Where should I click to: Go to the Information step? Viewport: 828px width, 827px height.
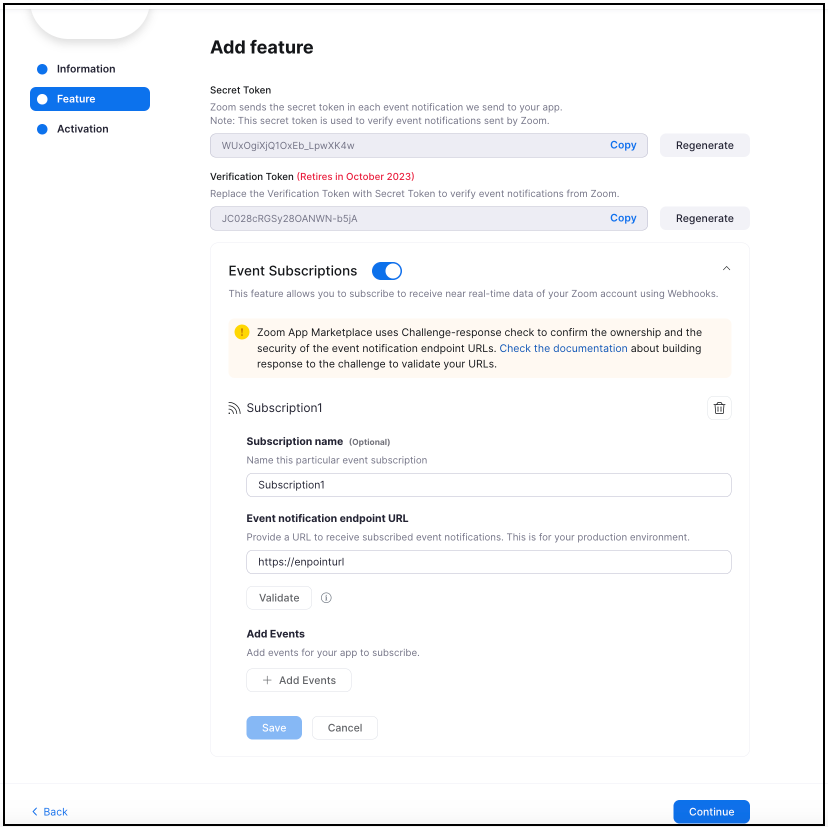click(x=86, y=68)
